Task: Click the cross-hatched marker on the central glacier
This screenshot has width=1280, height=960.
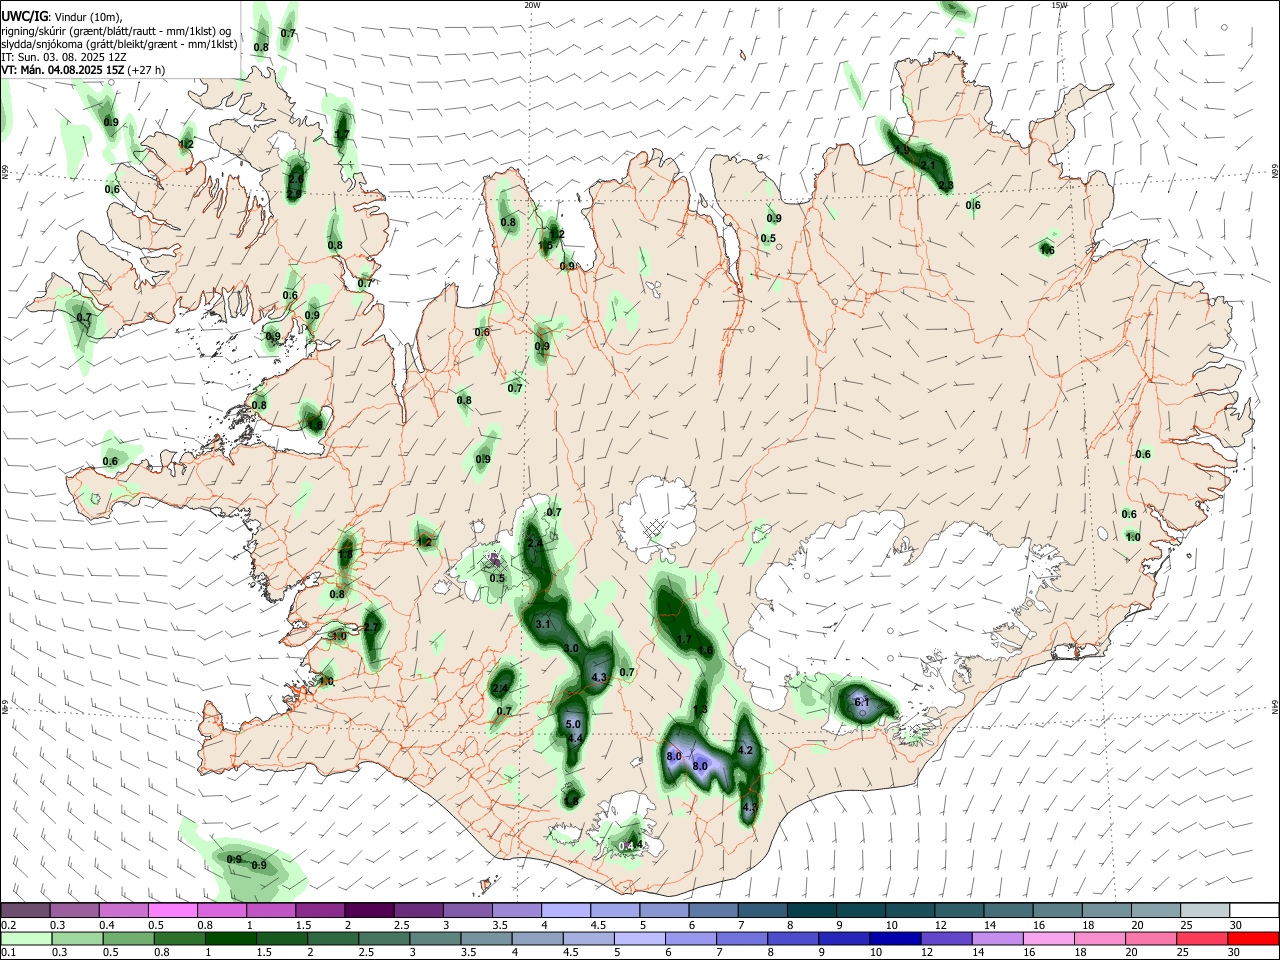Action: (654, 527)
